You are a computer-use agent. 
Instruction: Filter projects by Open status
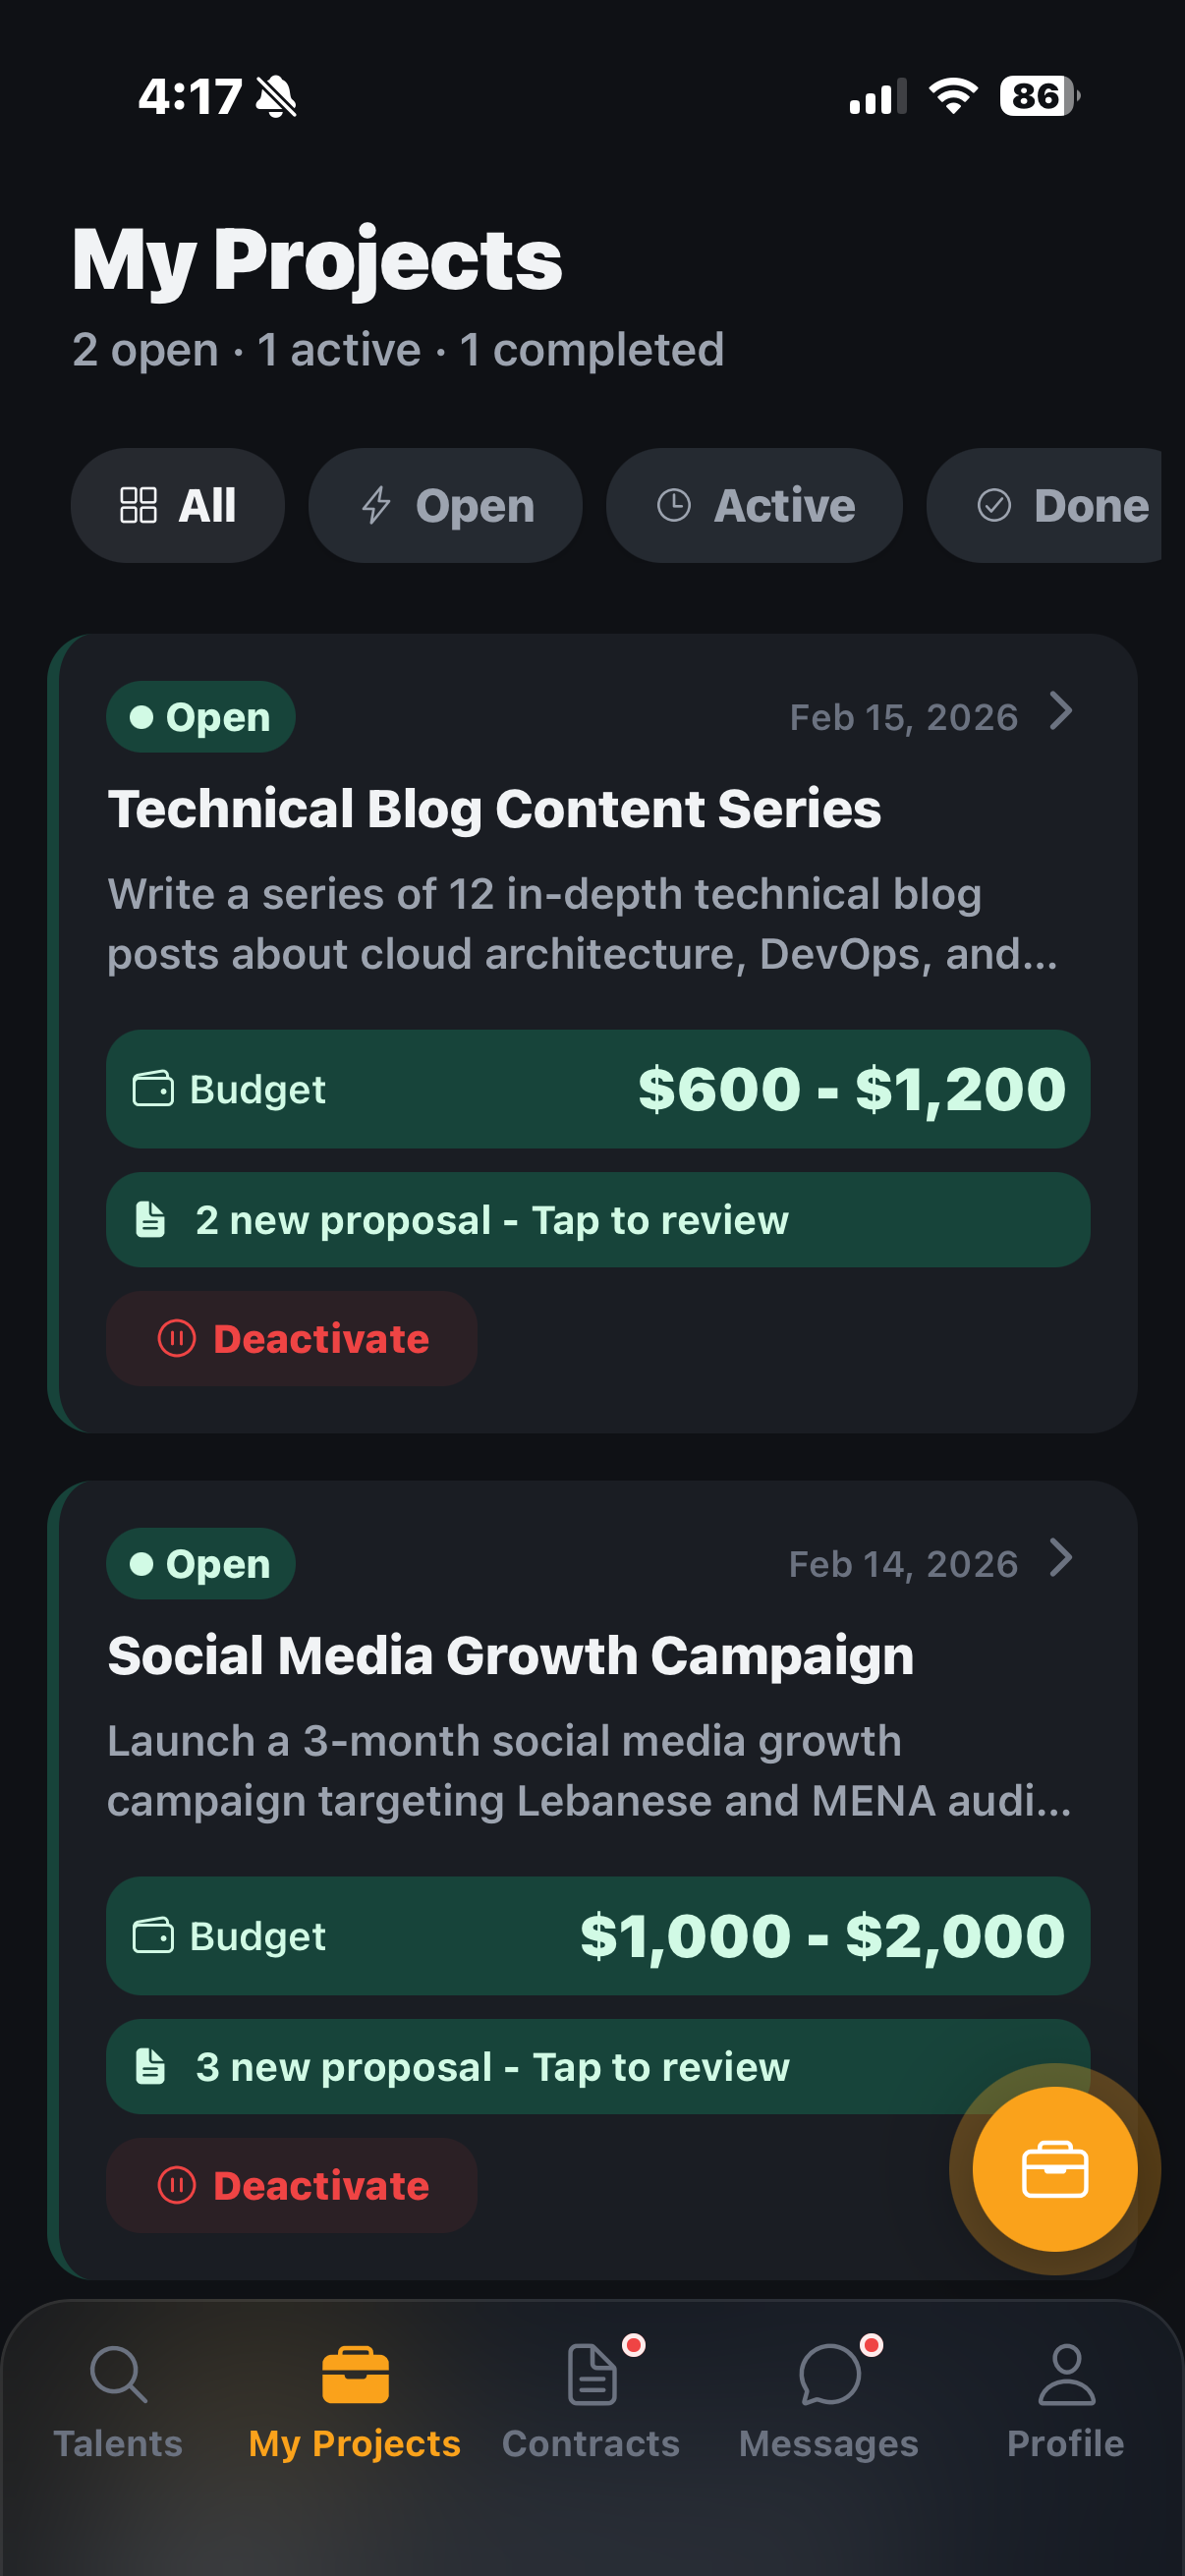click(445, 506)
